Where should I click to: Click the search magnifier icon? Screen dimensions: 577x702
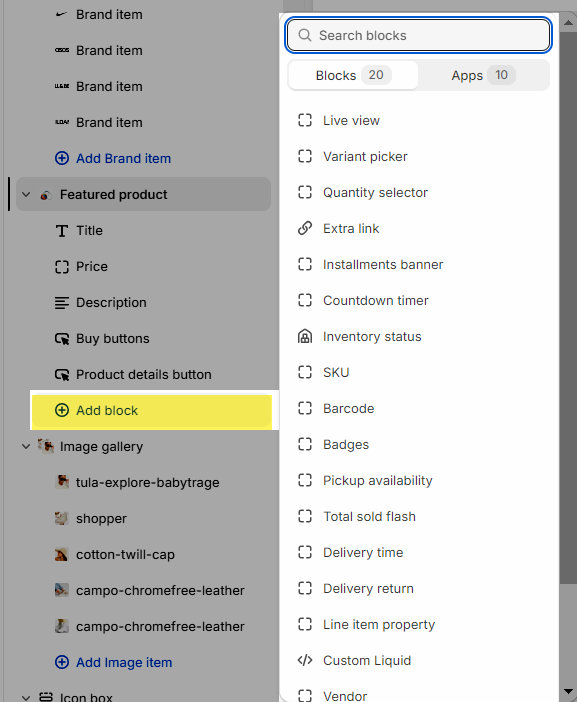point(305,35)
